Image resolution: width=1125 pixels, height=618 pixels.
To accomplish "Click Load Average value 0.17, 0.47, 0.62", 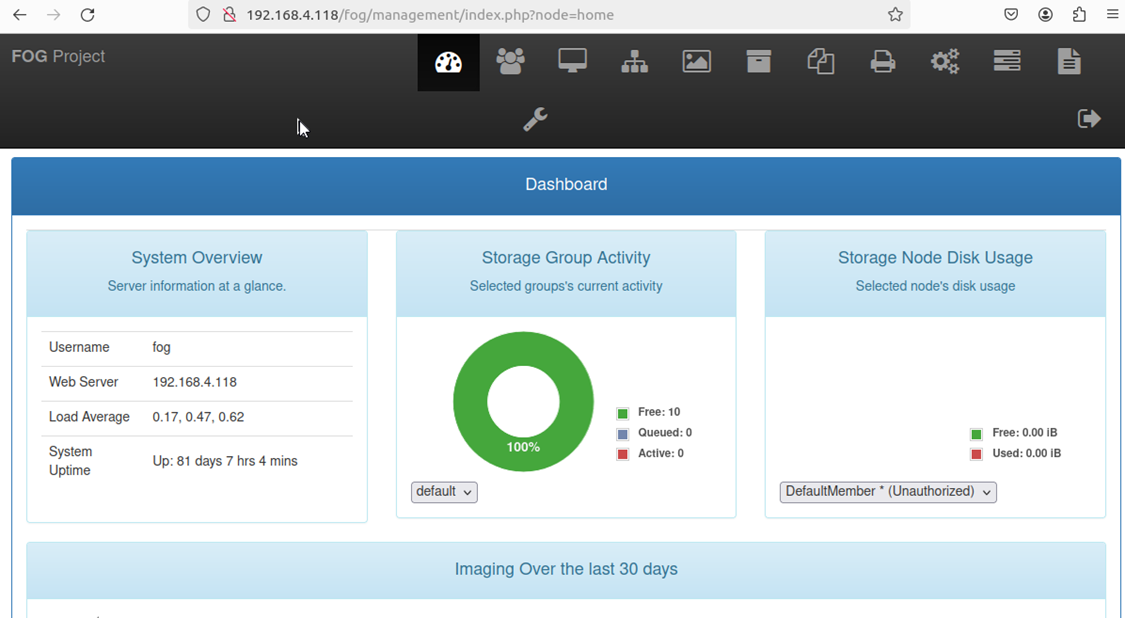I will click(x=198, y=417).
